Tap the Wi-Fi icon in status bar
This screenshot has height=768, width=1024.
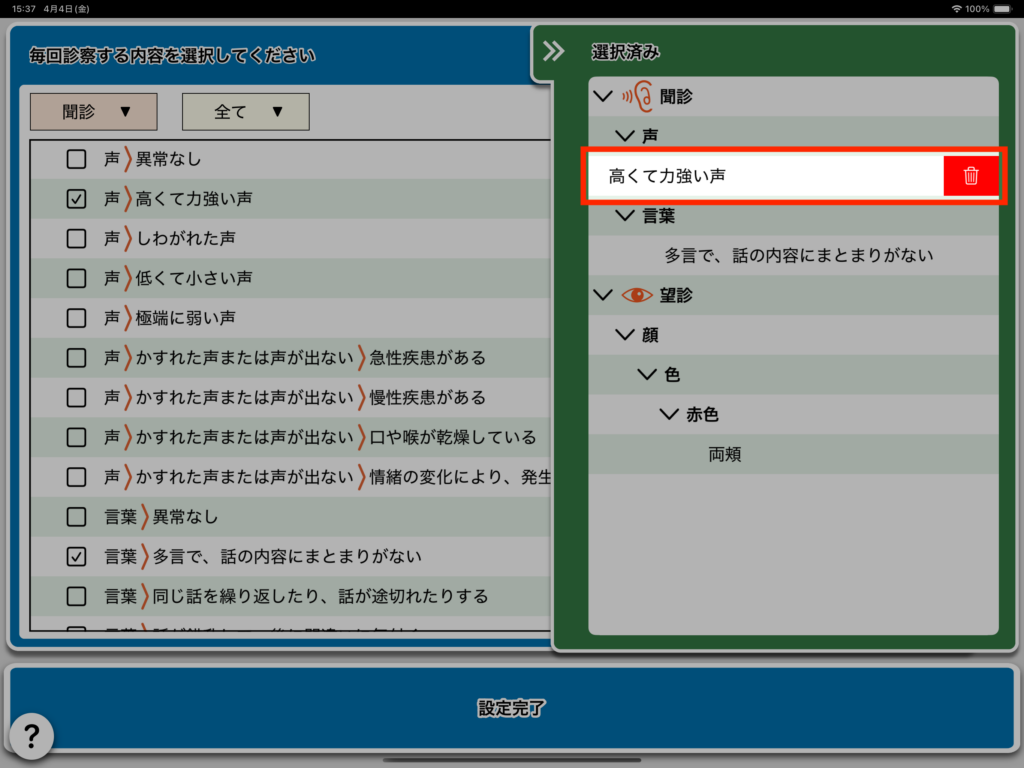pyautogui.click(x=956, y=8)
